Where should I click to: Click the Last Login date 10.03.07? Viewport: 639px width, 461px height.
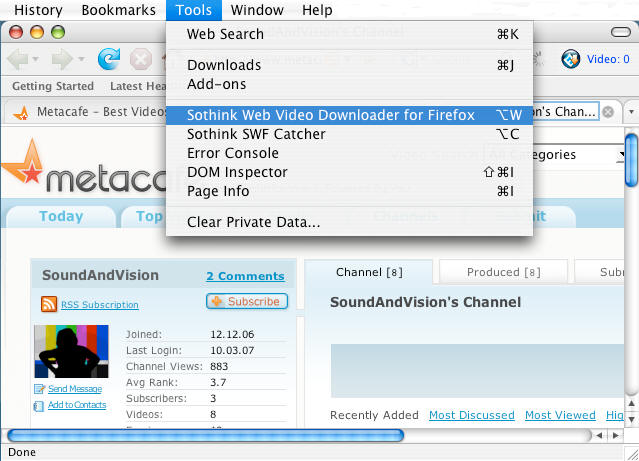pos(232,350)
